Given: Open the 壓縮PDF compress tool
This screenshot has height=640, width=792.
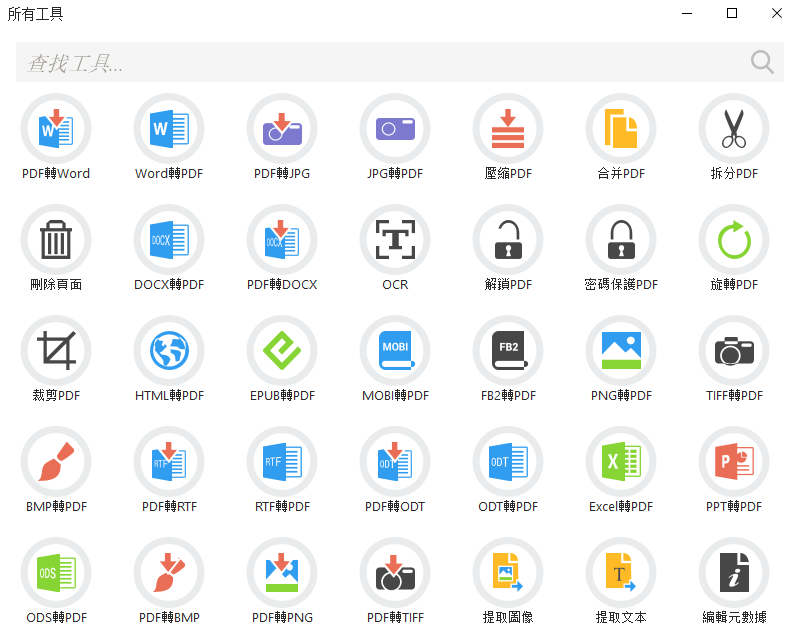Looking at the screenshot, I should (508, 129).
